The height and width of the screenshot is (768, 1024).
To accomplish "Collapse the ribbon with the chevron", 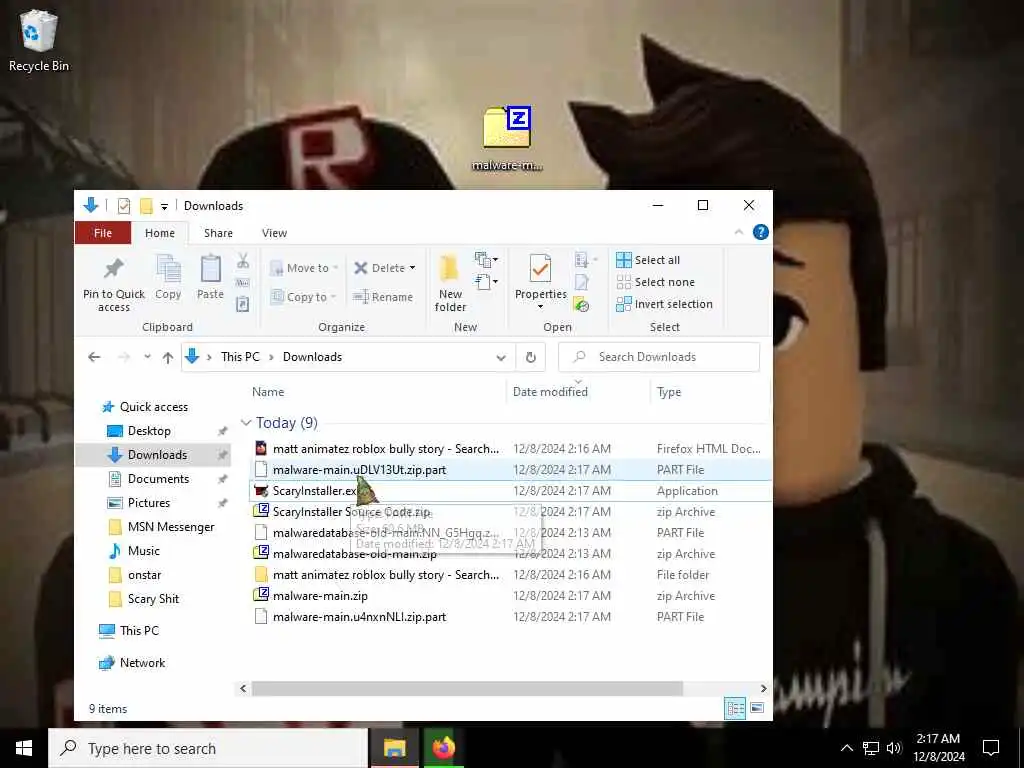I will pyautogui.click(x=739, y=232).
